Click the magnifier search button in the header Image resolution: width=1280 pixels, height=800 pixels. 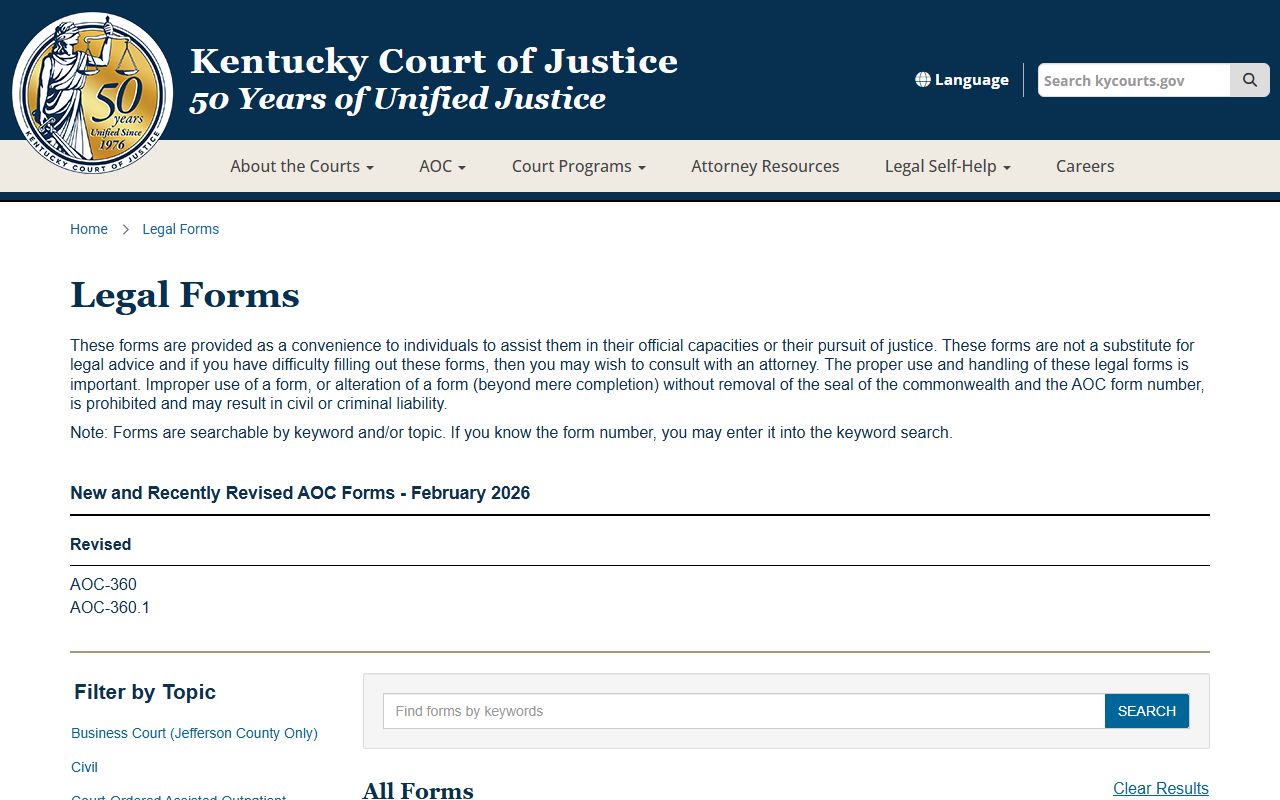coord(1250,80)
